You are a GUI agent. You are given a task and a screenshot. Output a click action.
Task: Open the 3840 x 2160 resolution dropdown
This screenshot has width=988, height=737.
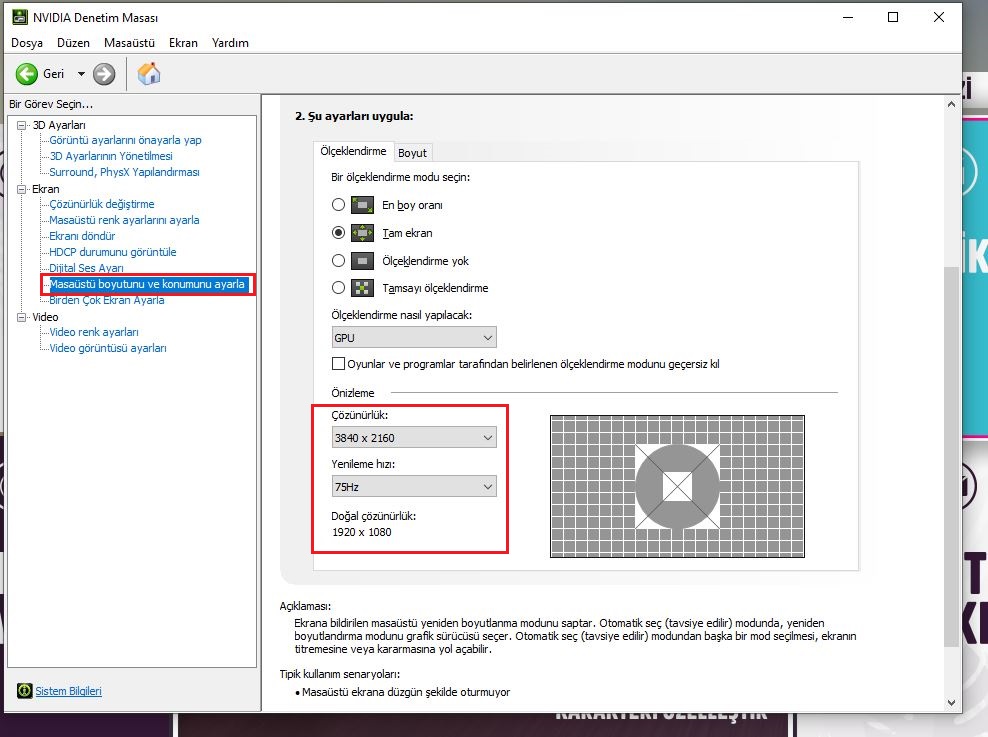pyautogui.click(x=414, y=437)
